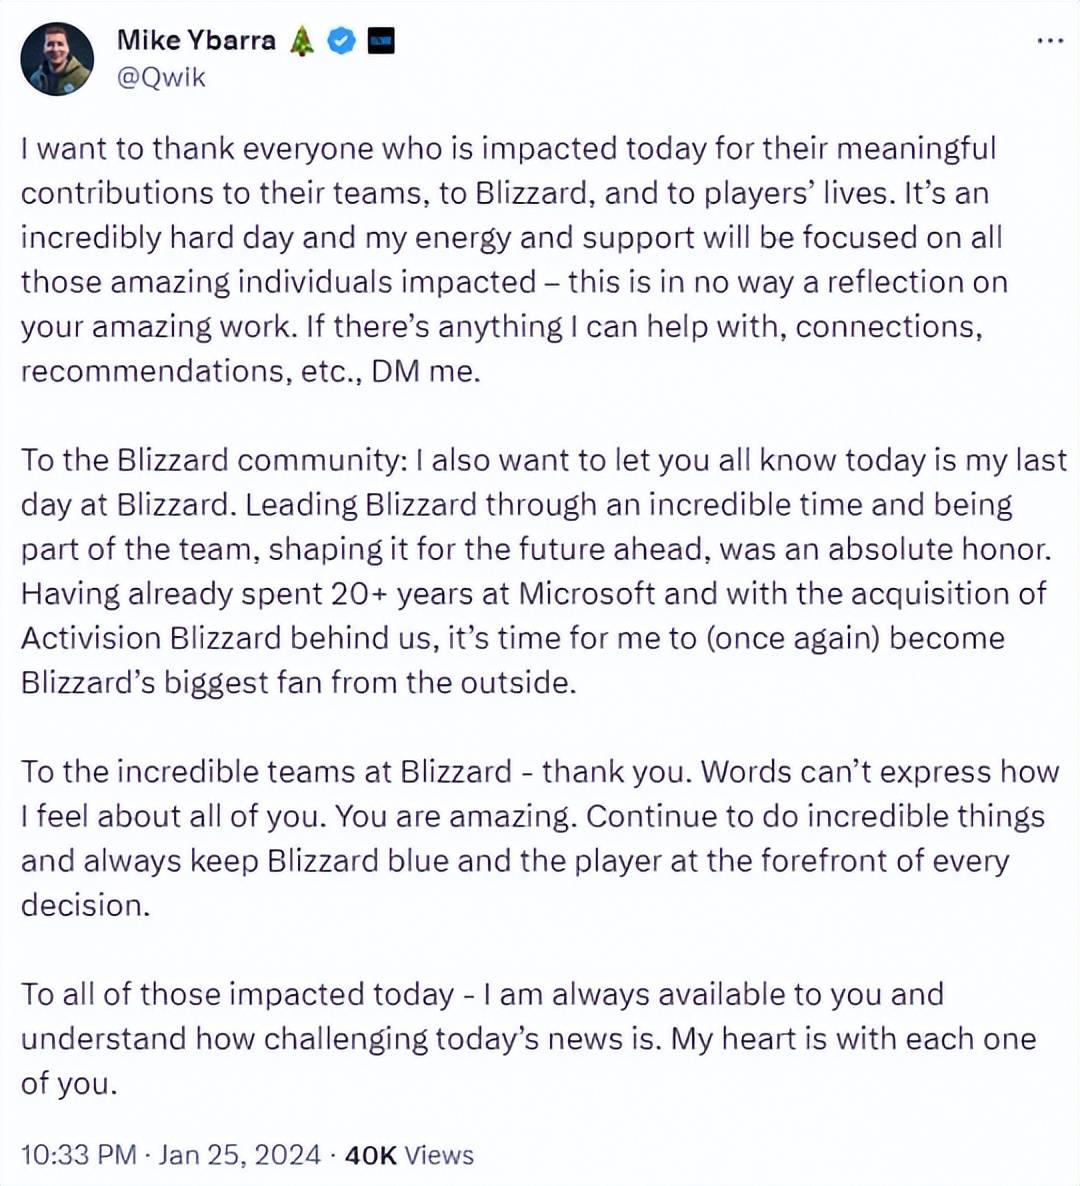Image resolution: width=1080 pixels, height=1186 pixels.
Task: Open the tweet's three-dot more options menu
Action: (x=1049, y=41)
